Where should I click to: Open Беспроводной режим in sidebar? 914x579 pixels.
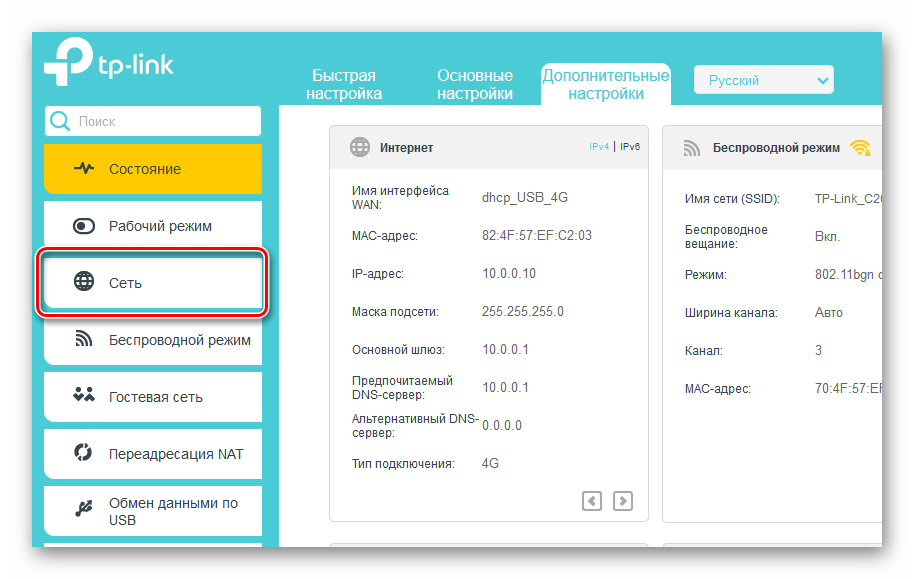coord(153,340)
